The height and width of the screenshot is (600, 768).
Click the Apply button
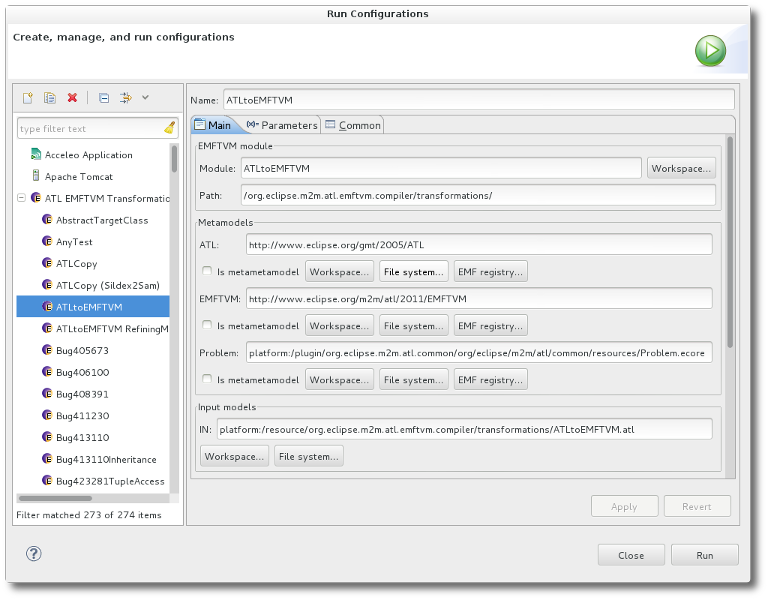click(x=624, y=506)
